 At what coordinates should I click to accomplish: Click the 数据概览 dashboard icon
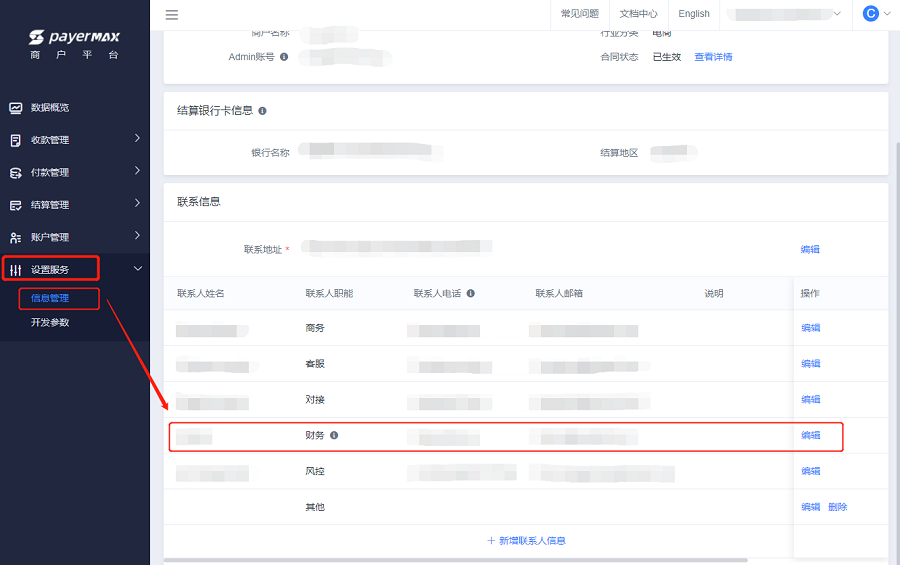15,108
